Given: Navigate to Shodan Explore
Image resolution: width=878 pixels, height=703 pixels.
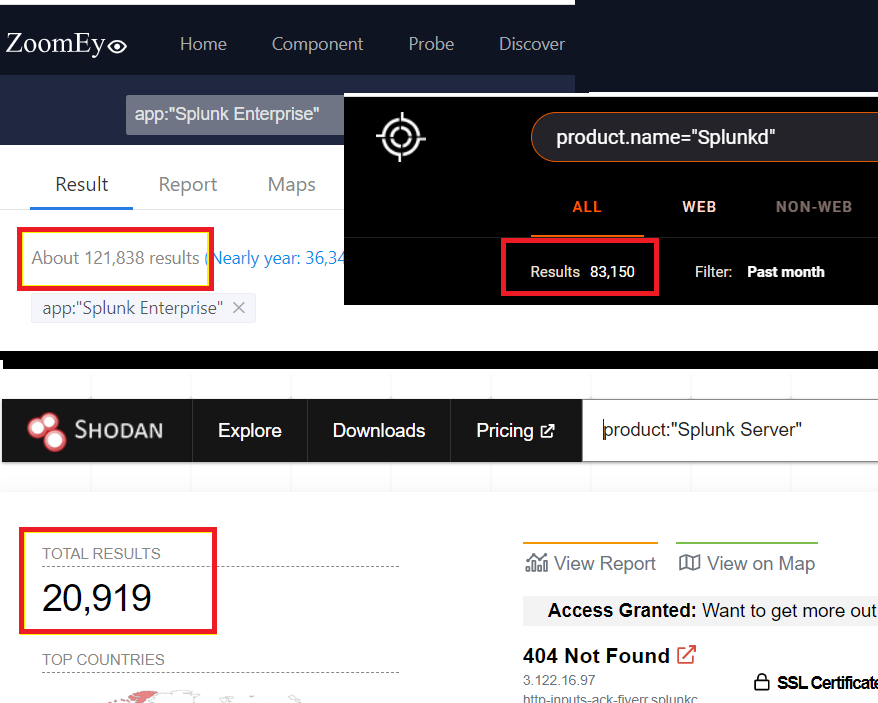Looking at the screenshot, I should [249, 430].
